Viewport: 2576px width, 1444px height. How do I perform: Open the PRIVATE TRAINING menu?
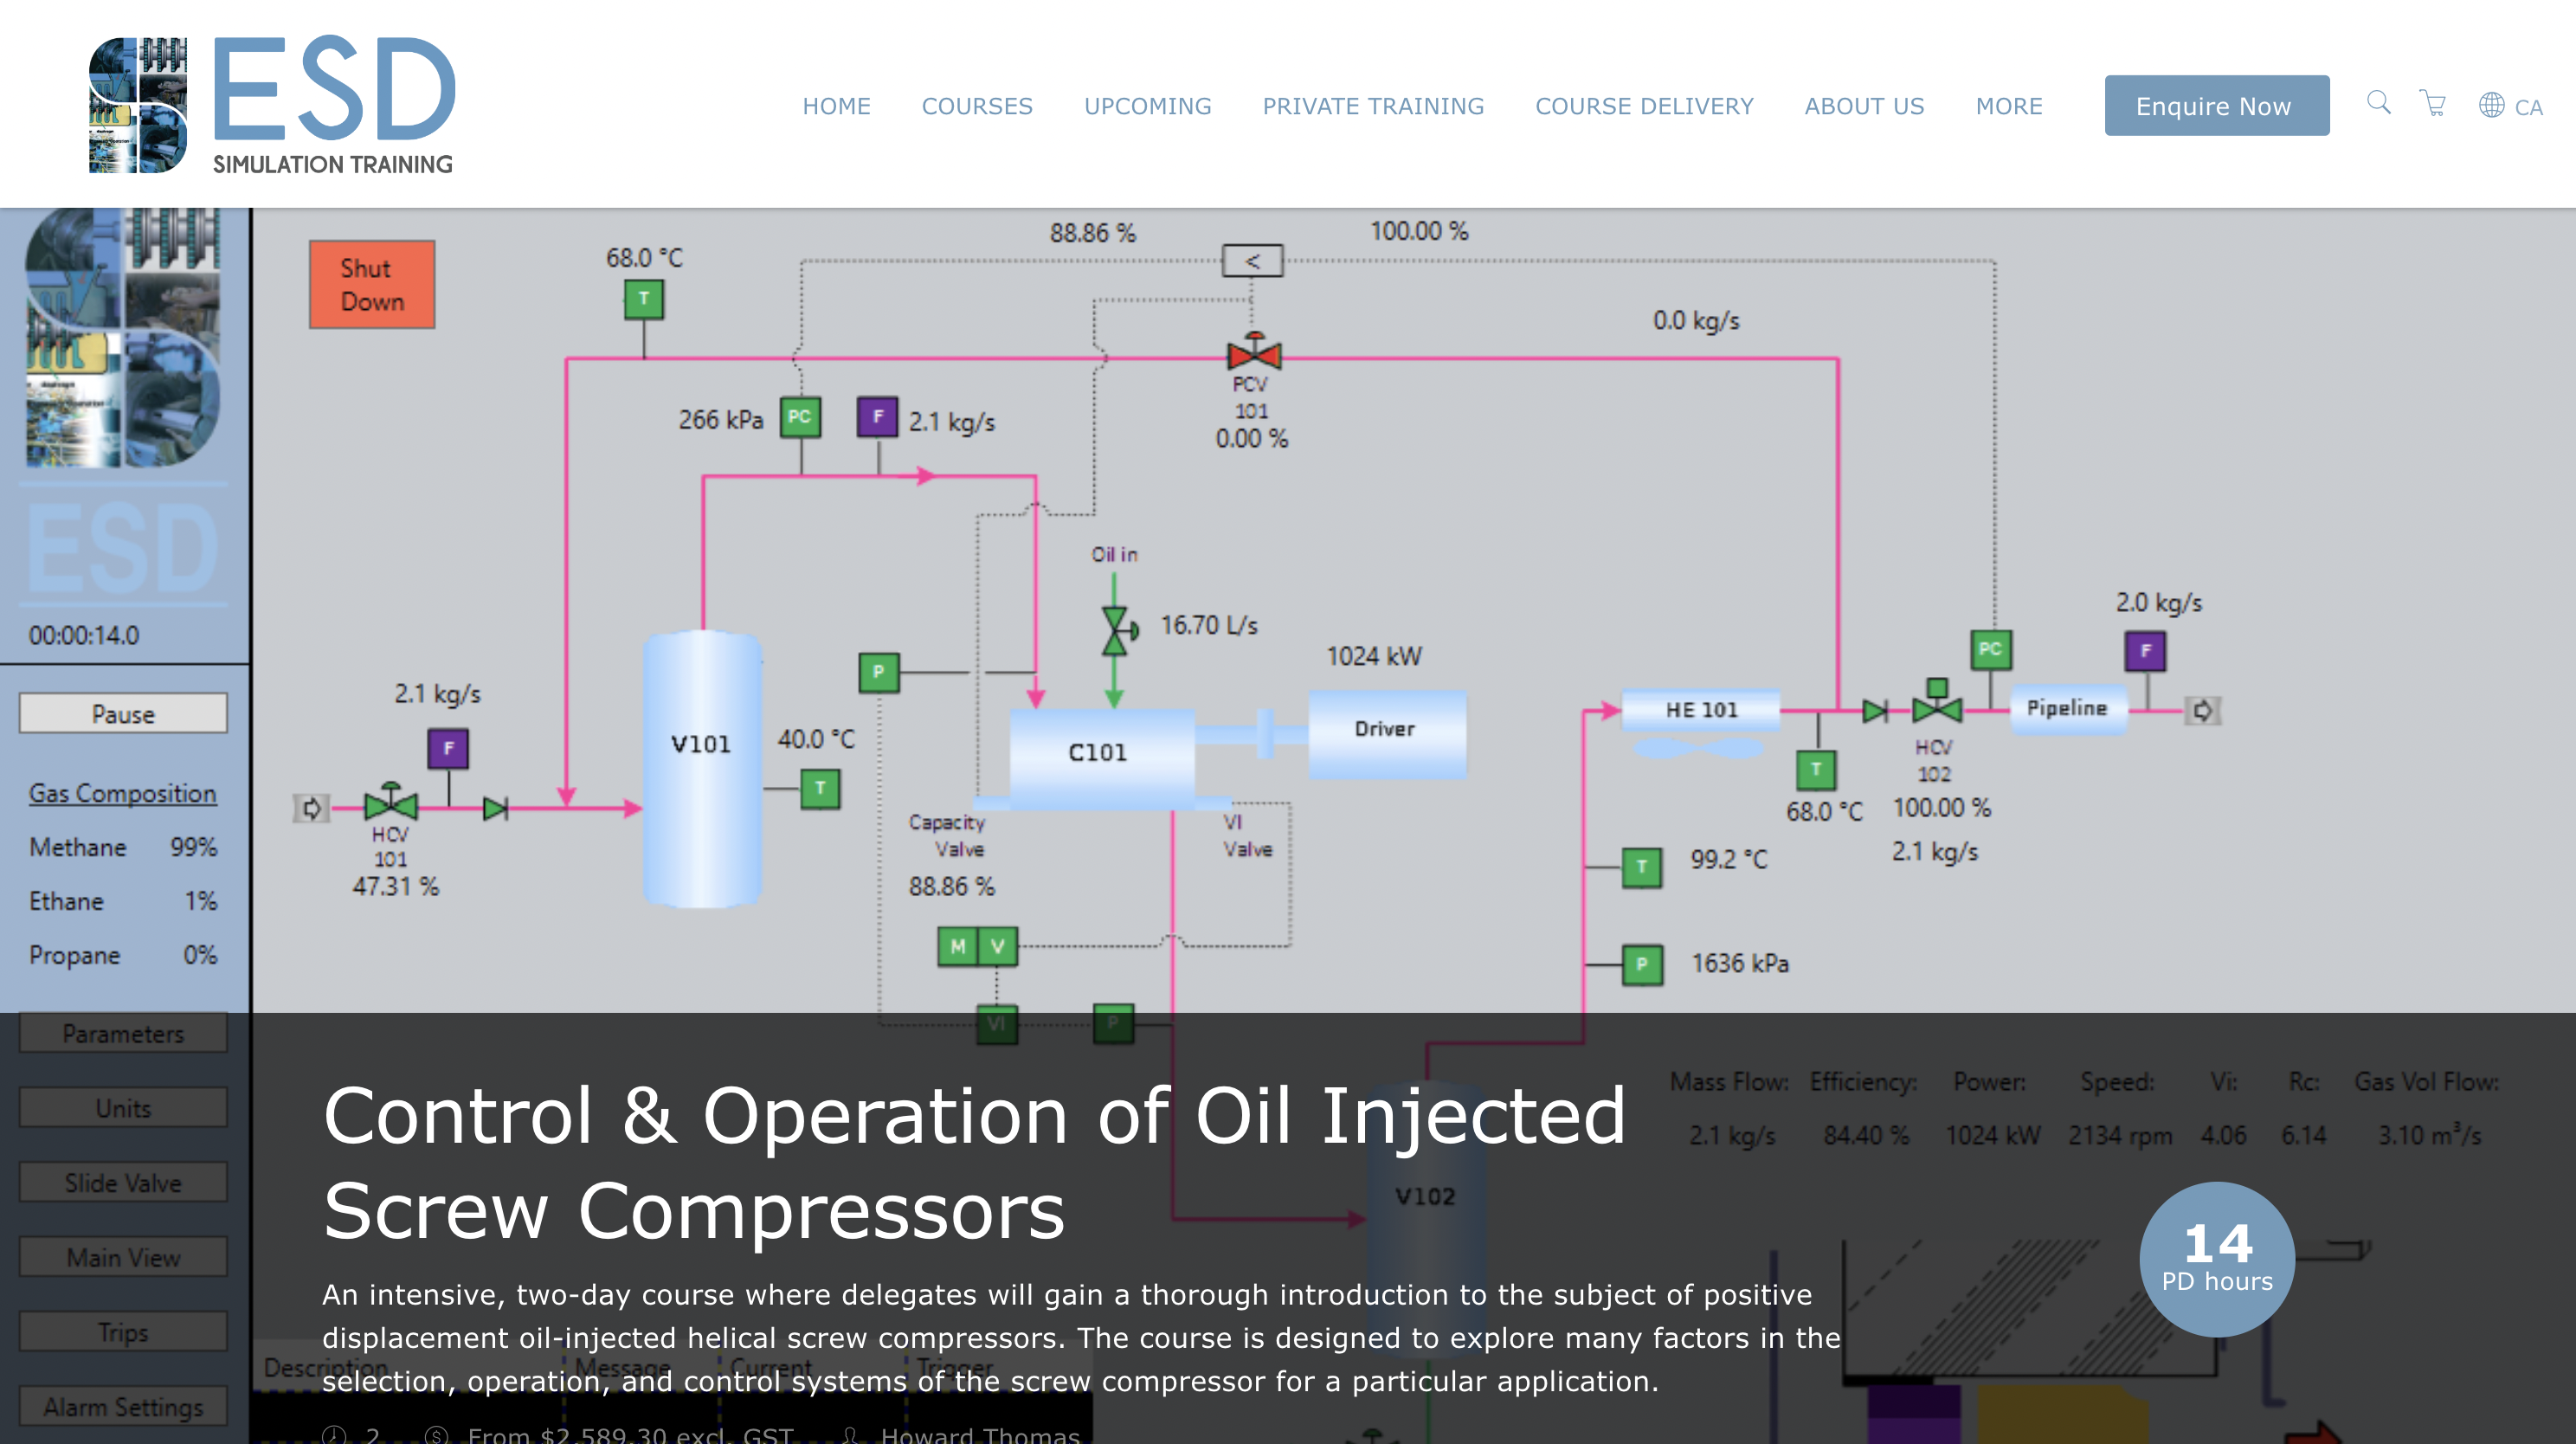point(1372,106)
